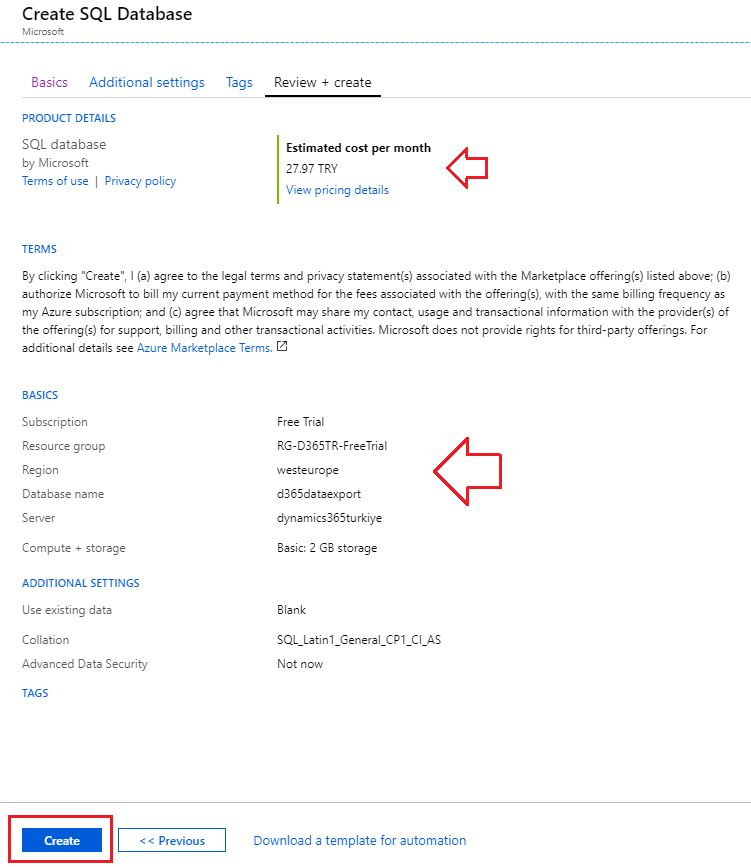Open the Privacy policy link

click(x=140, y=181)
